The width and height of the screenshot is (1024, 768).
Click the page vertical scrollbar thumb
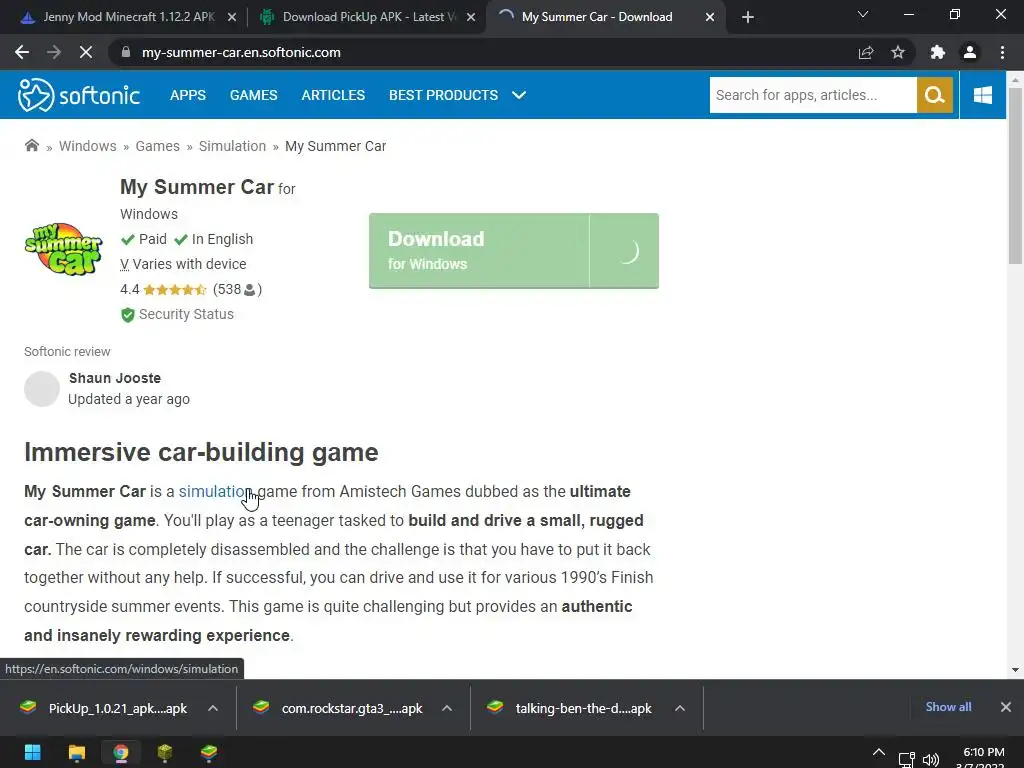point(1015,176)
